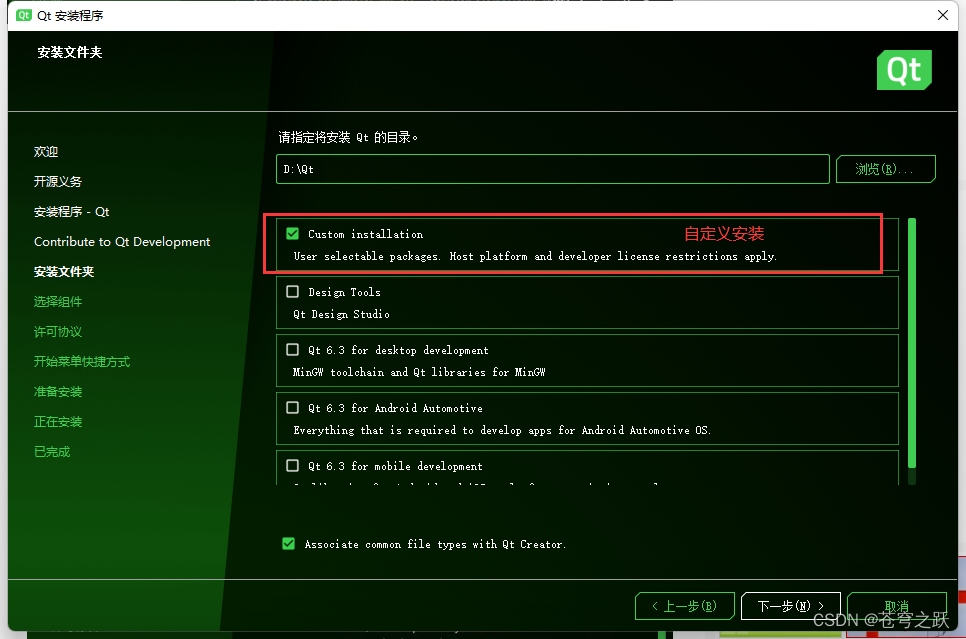Click the 请指定将安装 Qt 的目录 label
The height and width of the screenshot is (639, 966).
[348, 137]
